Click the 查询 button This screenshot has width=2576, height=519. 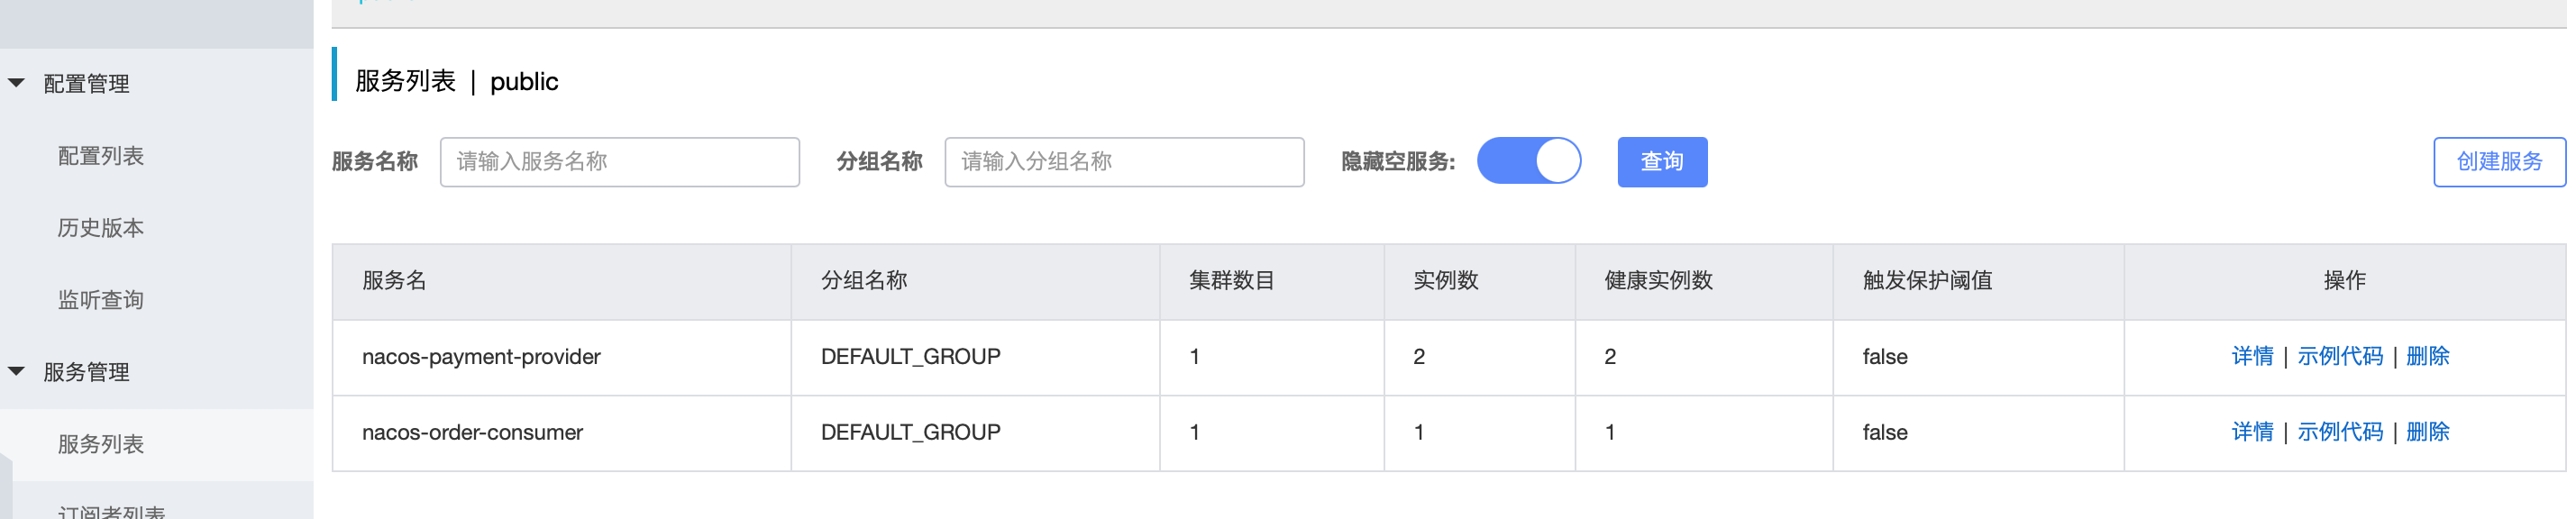1662,162
